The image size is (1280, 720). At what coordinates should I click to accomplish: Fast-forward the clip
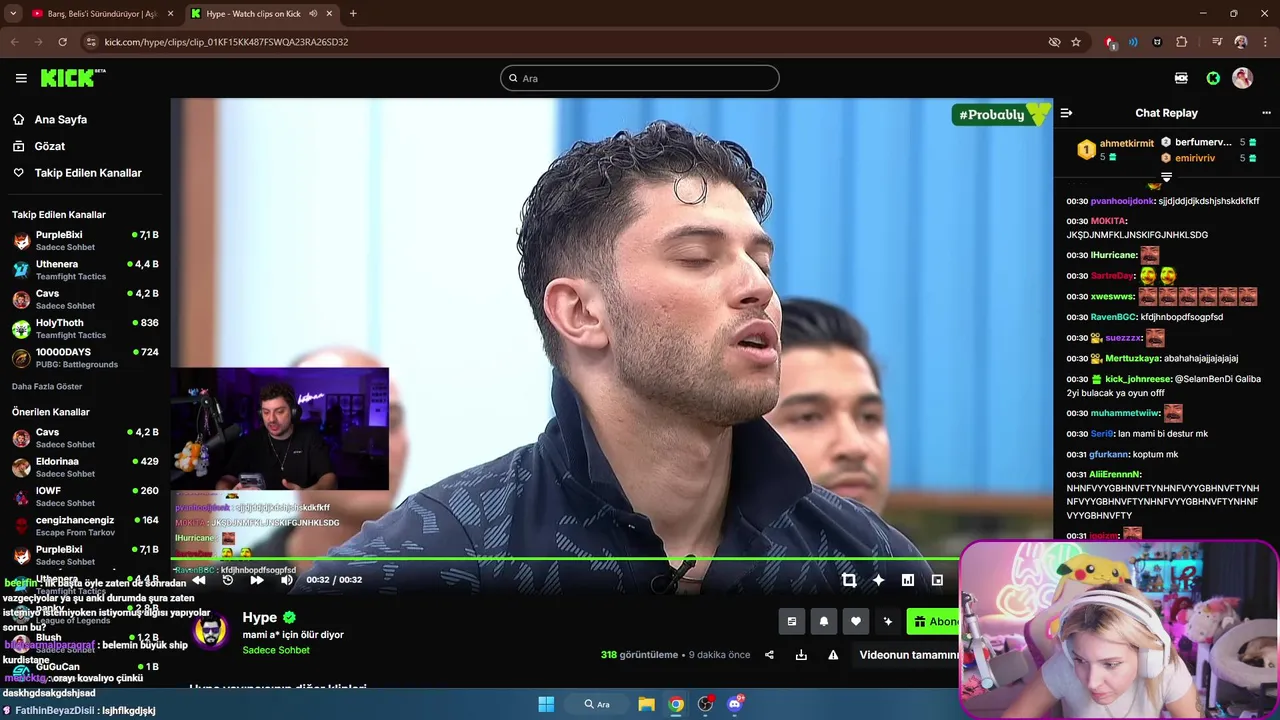coord(257,580)
